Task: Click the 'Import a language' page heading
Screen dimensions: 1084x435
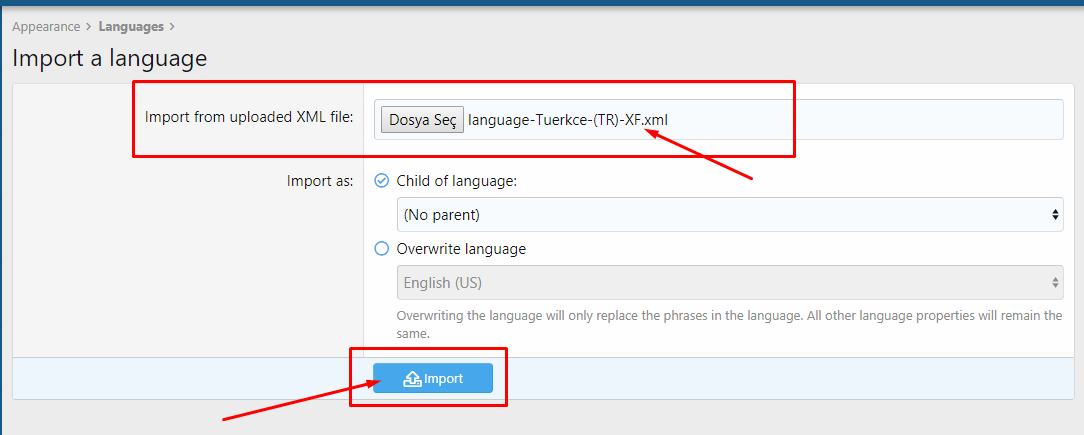Action: tap(110, 58)
